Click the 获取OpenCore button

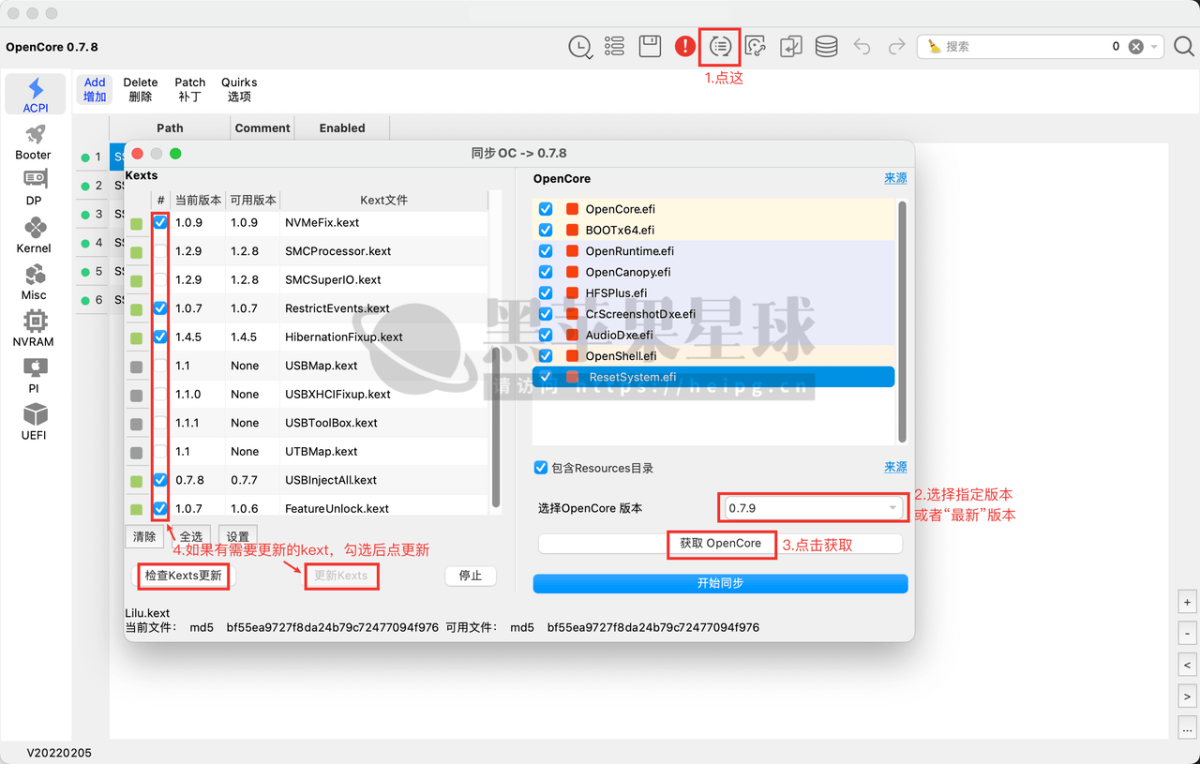[x=721, y=544]
